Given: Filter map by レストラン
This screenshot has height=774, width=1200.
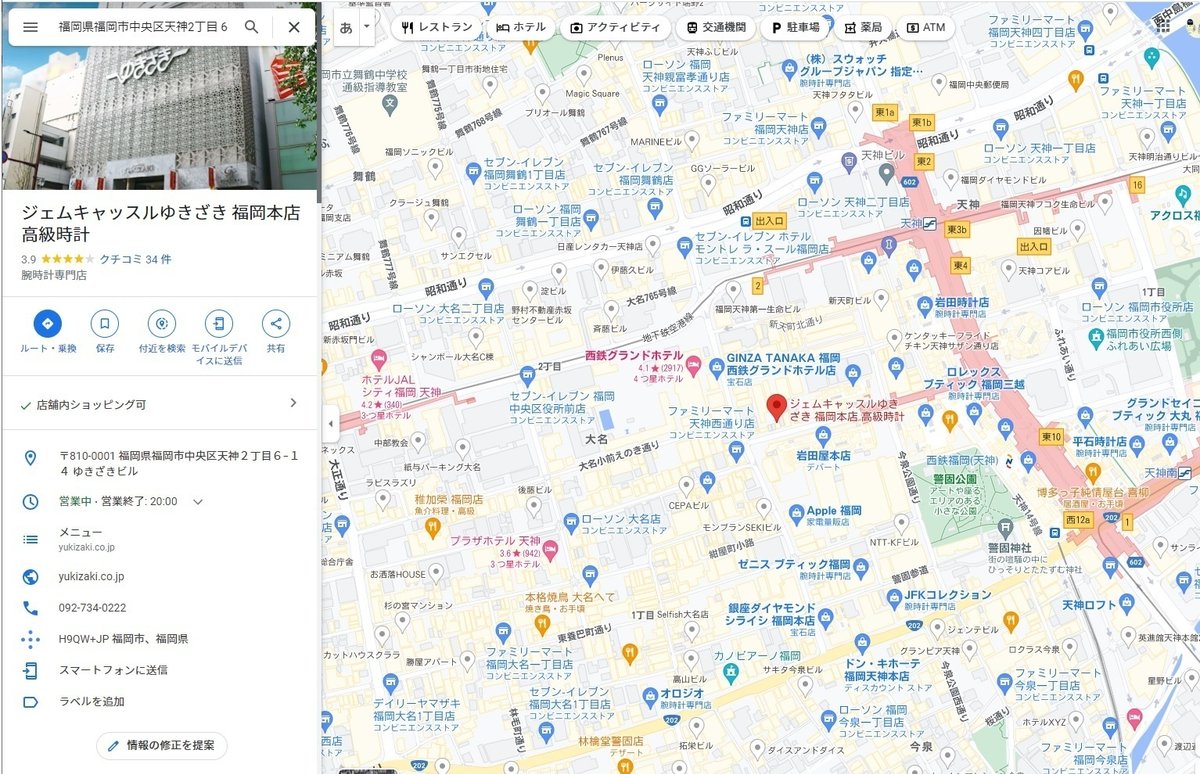Looking at the screenshot, I should pyautogui.click(x=437, y=27).
